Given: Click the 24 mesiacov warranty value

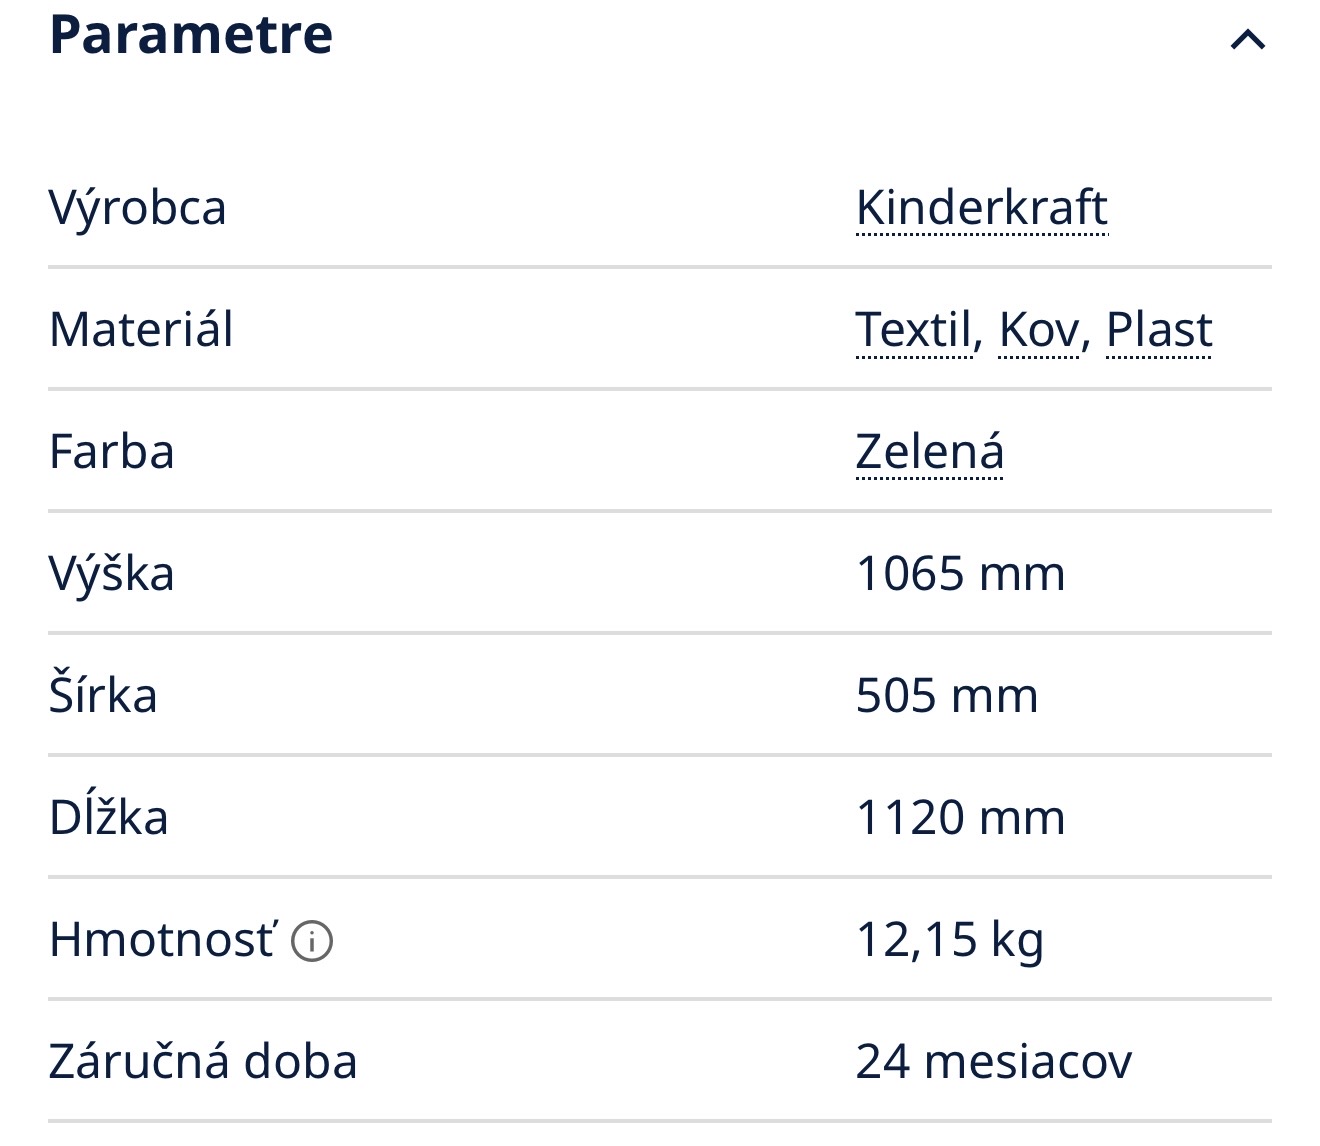Looking at the screenshot, I should coord(994,1062).
